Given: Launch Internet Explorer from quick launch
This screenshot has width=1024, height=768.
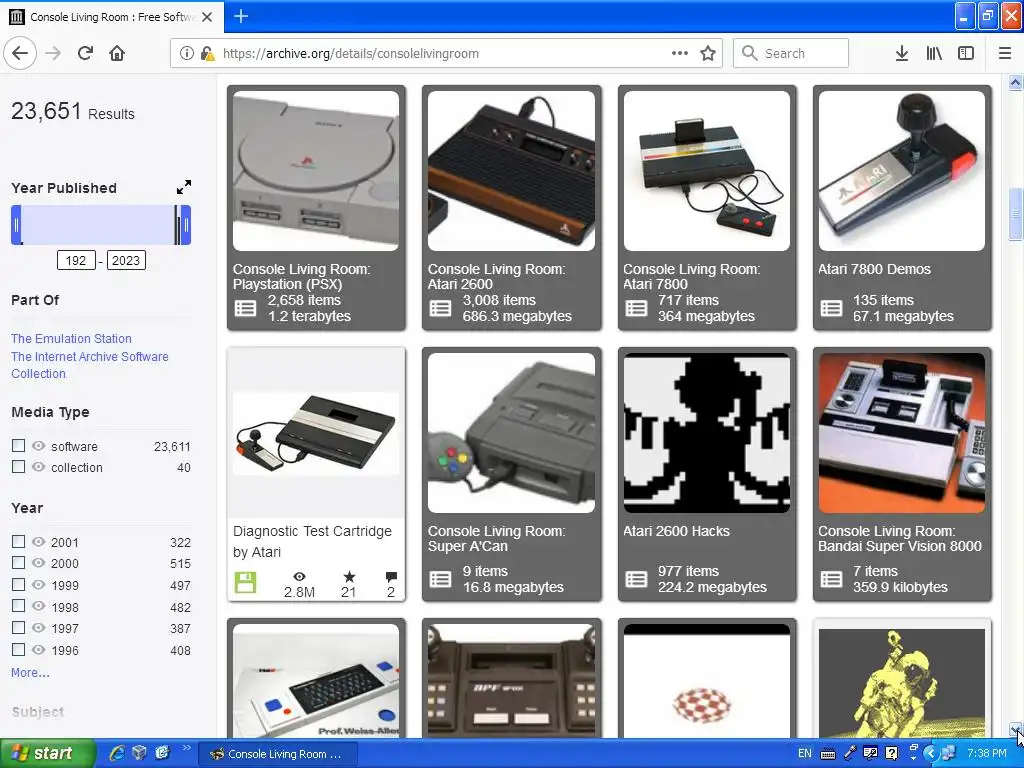Looking at the screenshot, I should pos(117,753).
